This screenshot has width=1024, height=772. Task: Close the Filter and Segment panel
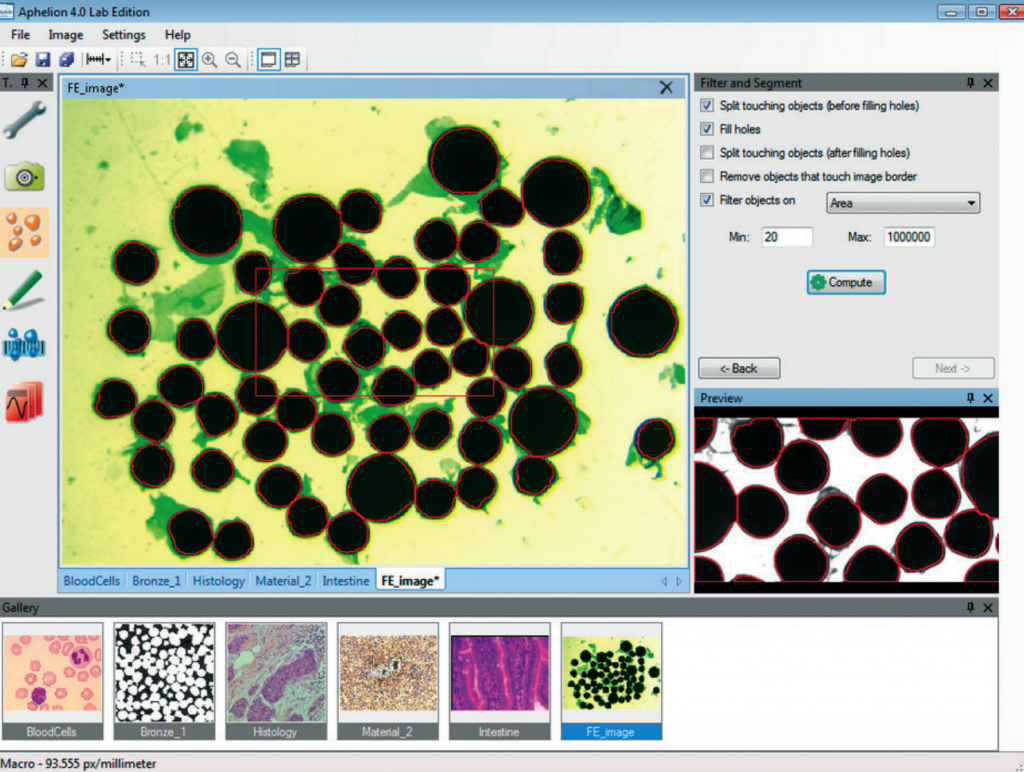pyautogui.click(x=988, y=83)
